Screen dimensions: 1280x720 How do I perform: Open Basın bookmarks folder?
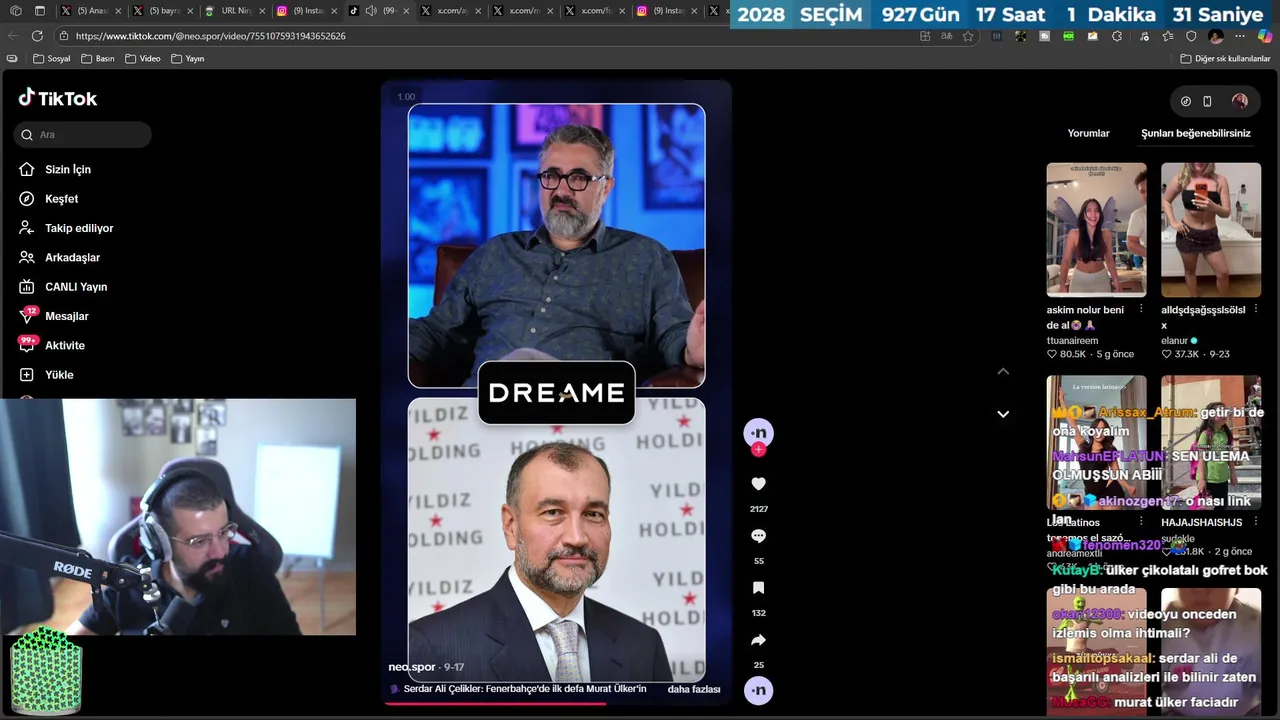tap(98, 59)
